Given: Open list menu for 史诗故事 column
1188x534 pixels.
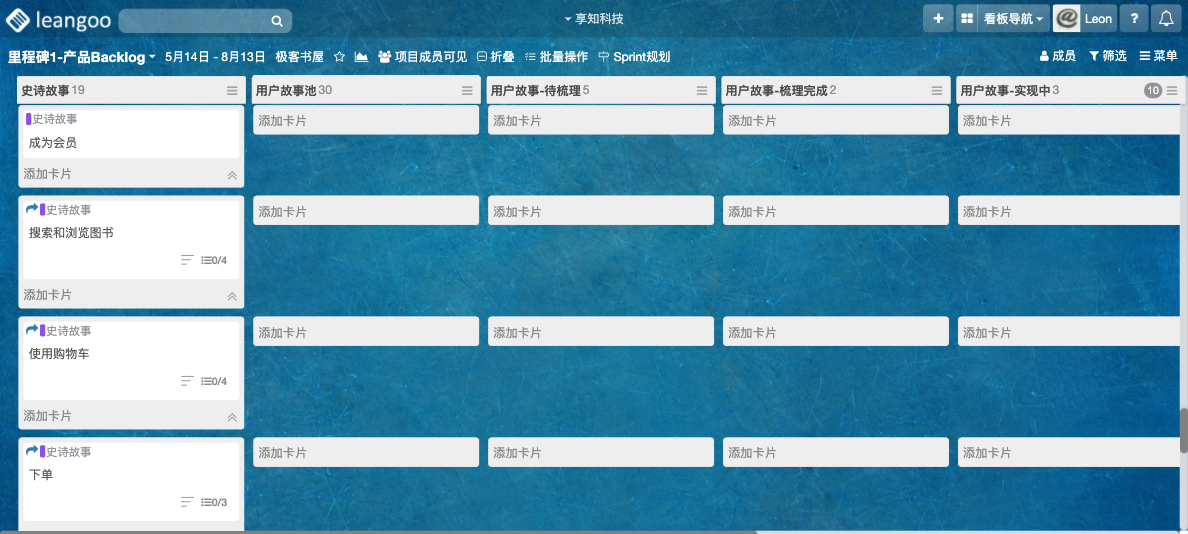Looking at the screenshot, I should tap(232, 91).
